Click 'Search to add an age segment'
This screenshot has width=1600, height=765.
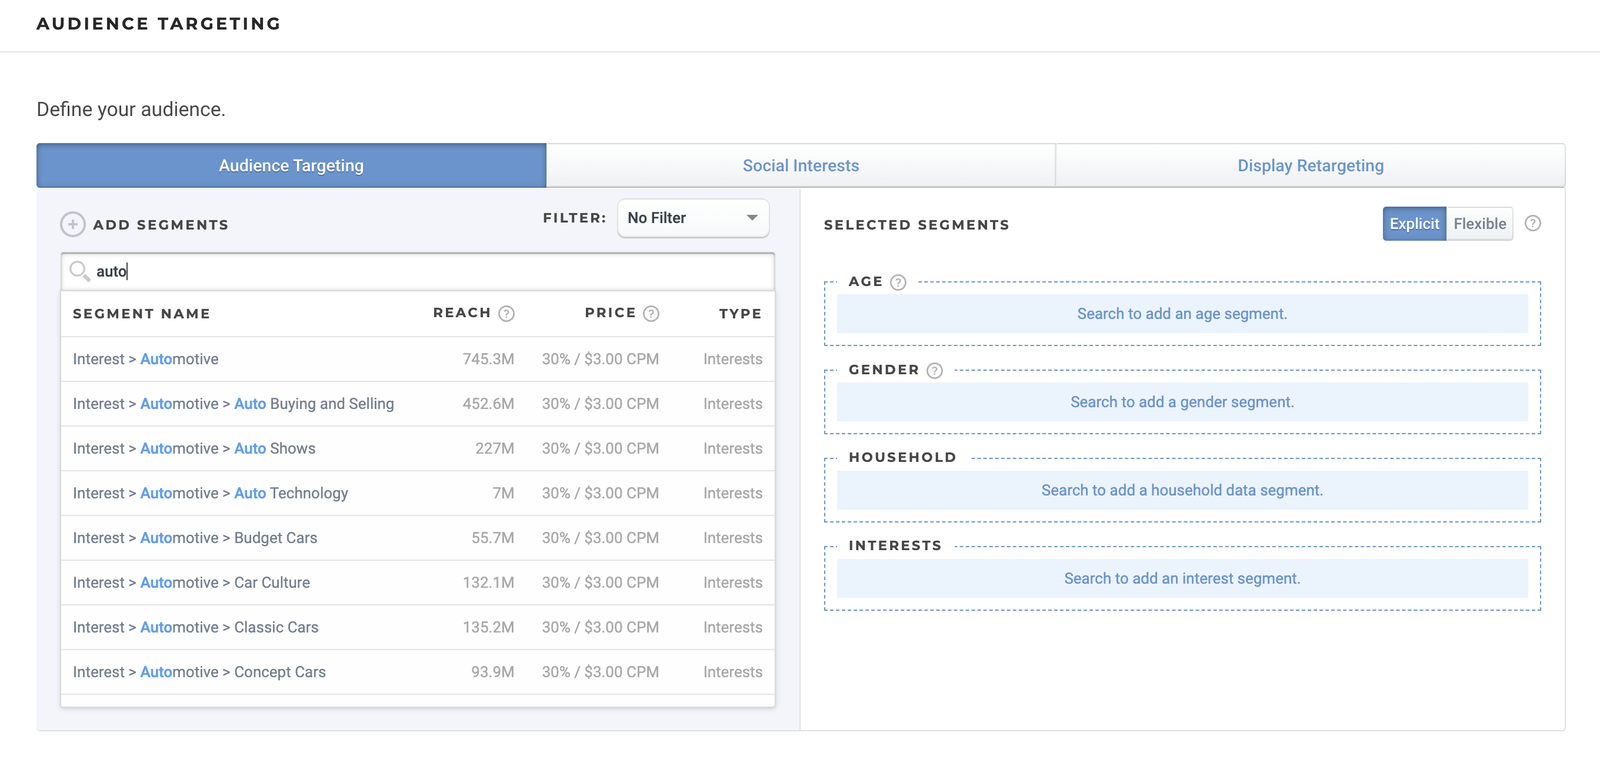point(1182,314)
